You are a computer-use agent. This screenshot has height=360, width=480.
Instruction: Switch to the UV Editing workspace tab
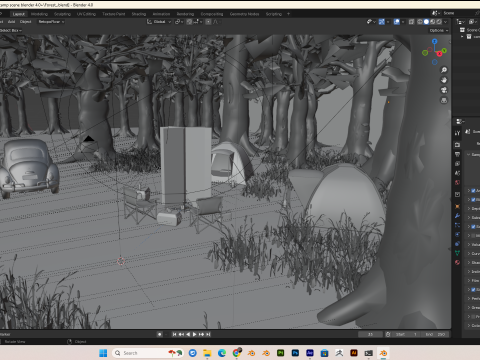point(86,14)
